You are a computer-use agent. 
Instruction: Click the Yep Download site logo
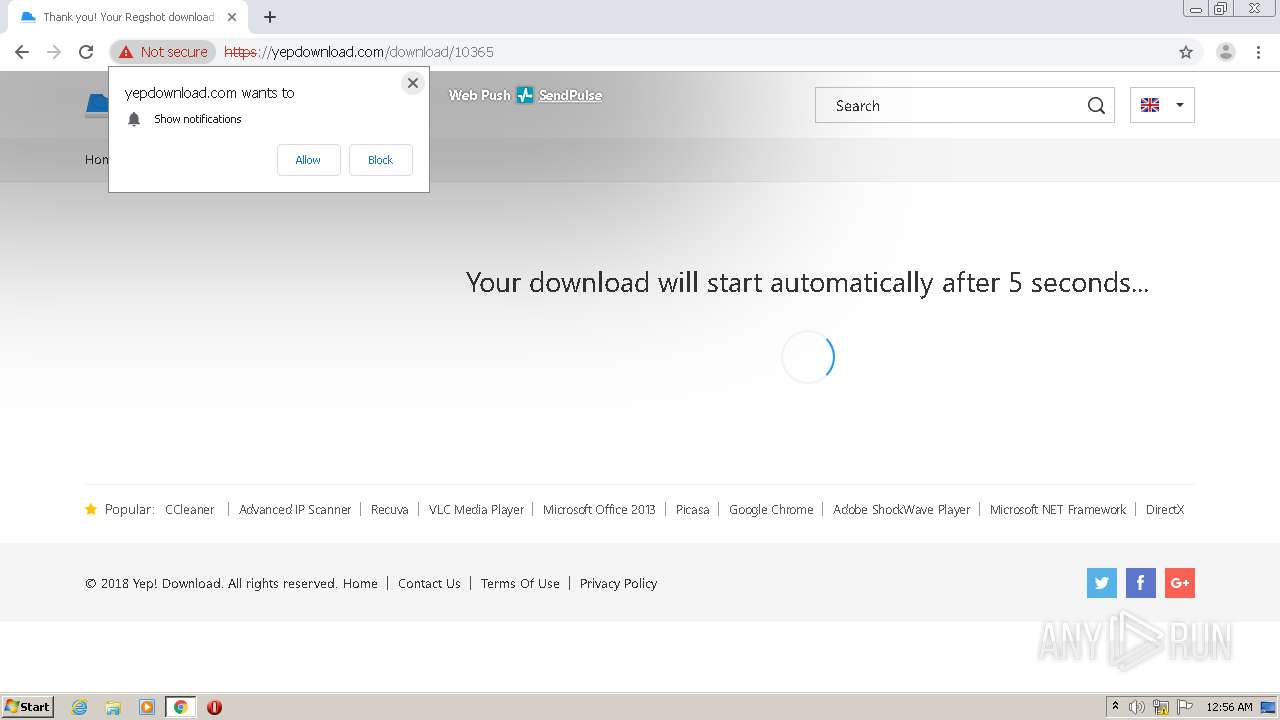[97, 105]
